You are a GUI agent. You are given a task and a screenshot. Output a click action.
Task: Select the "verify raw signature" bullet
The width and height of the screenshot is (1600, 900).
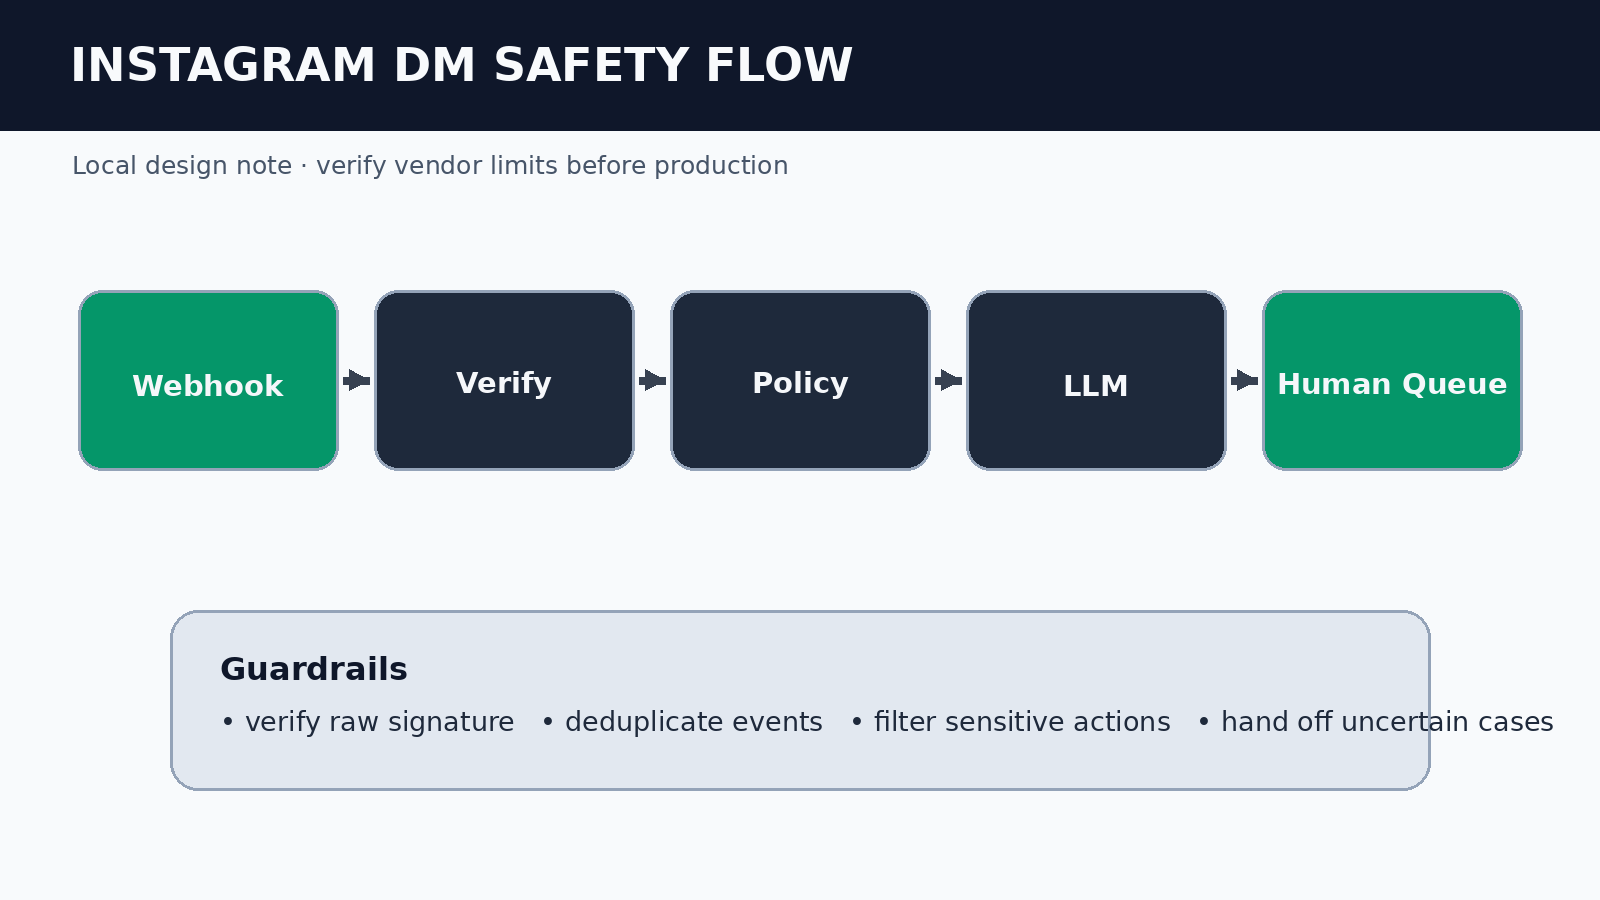click(367, 722)
